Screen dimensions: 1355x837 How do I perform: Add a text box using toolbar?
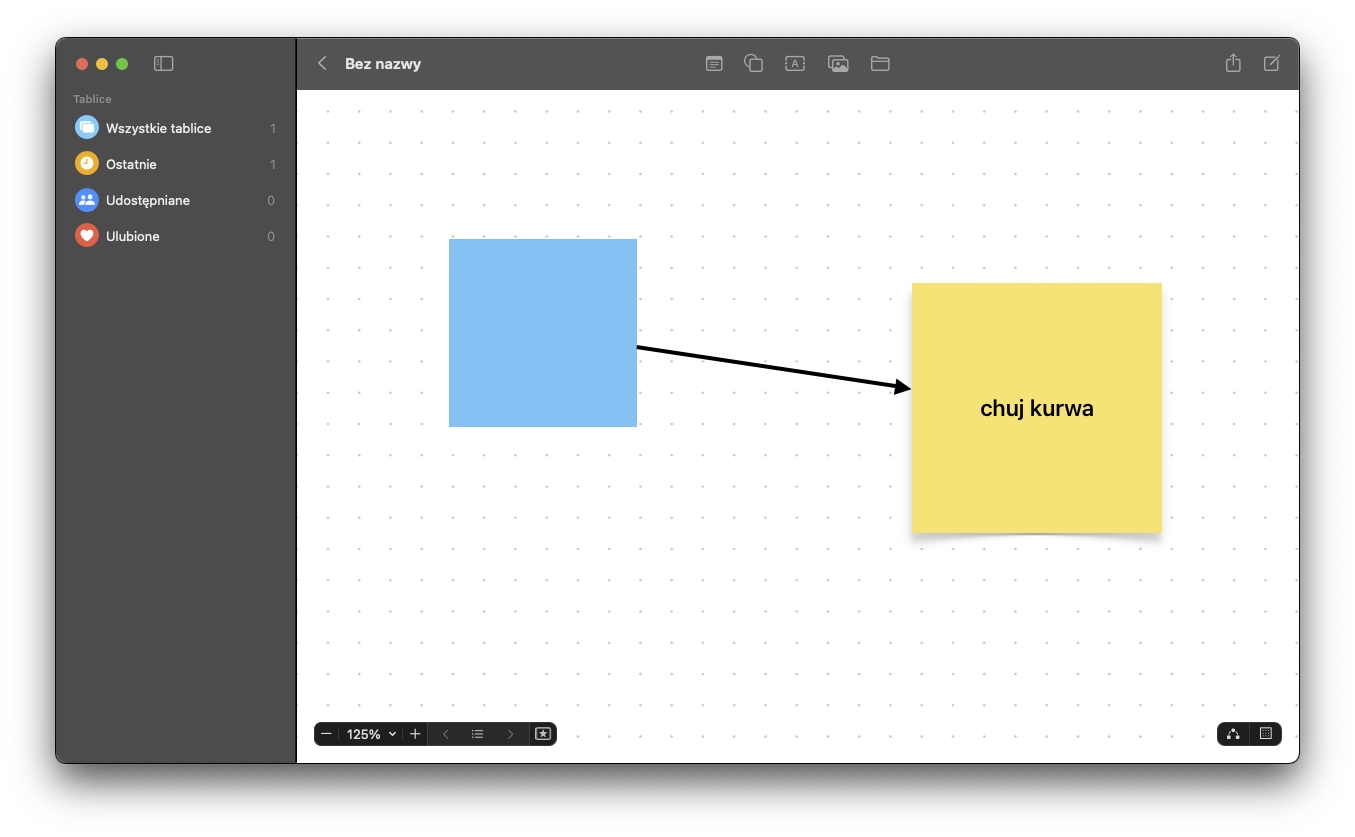(795, 64)
